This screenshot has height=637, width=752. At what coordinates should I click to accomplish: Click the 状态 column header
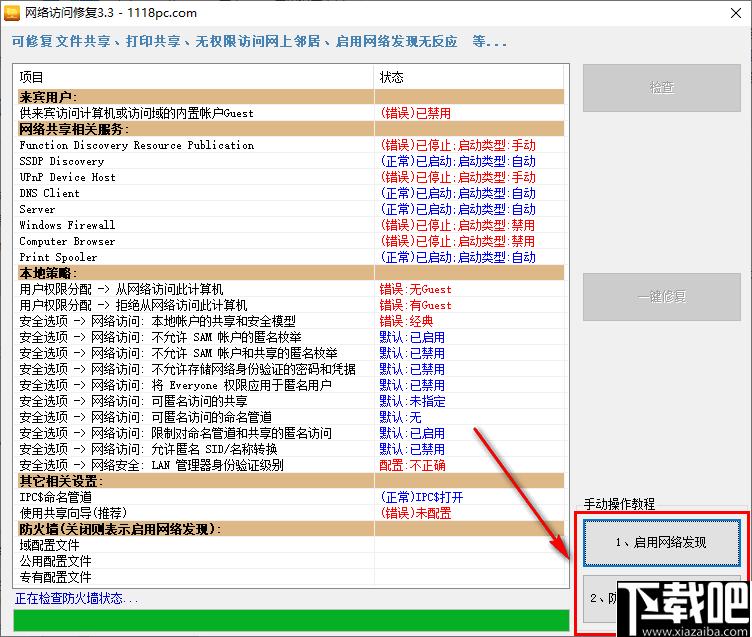(469, 77)
